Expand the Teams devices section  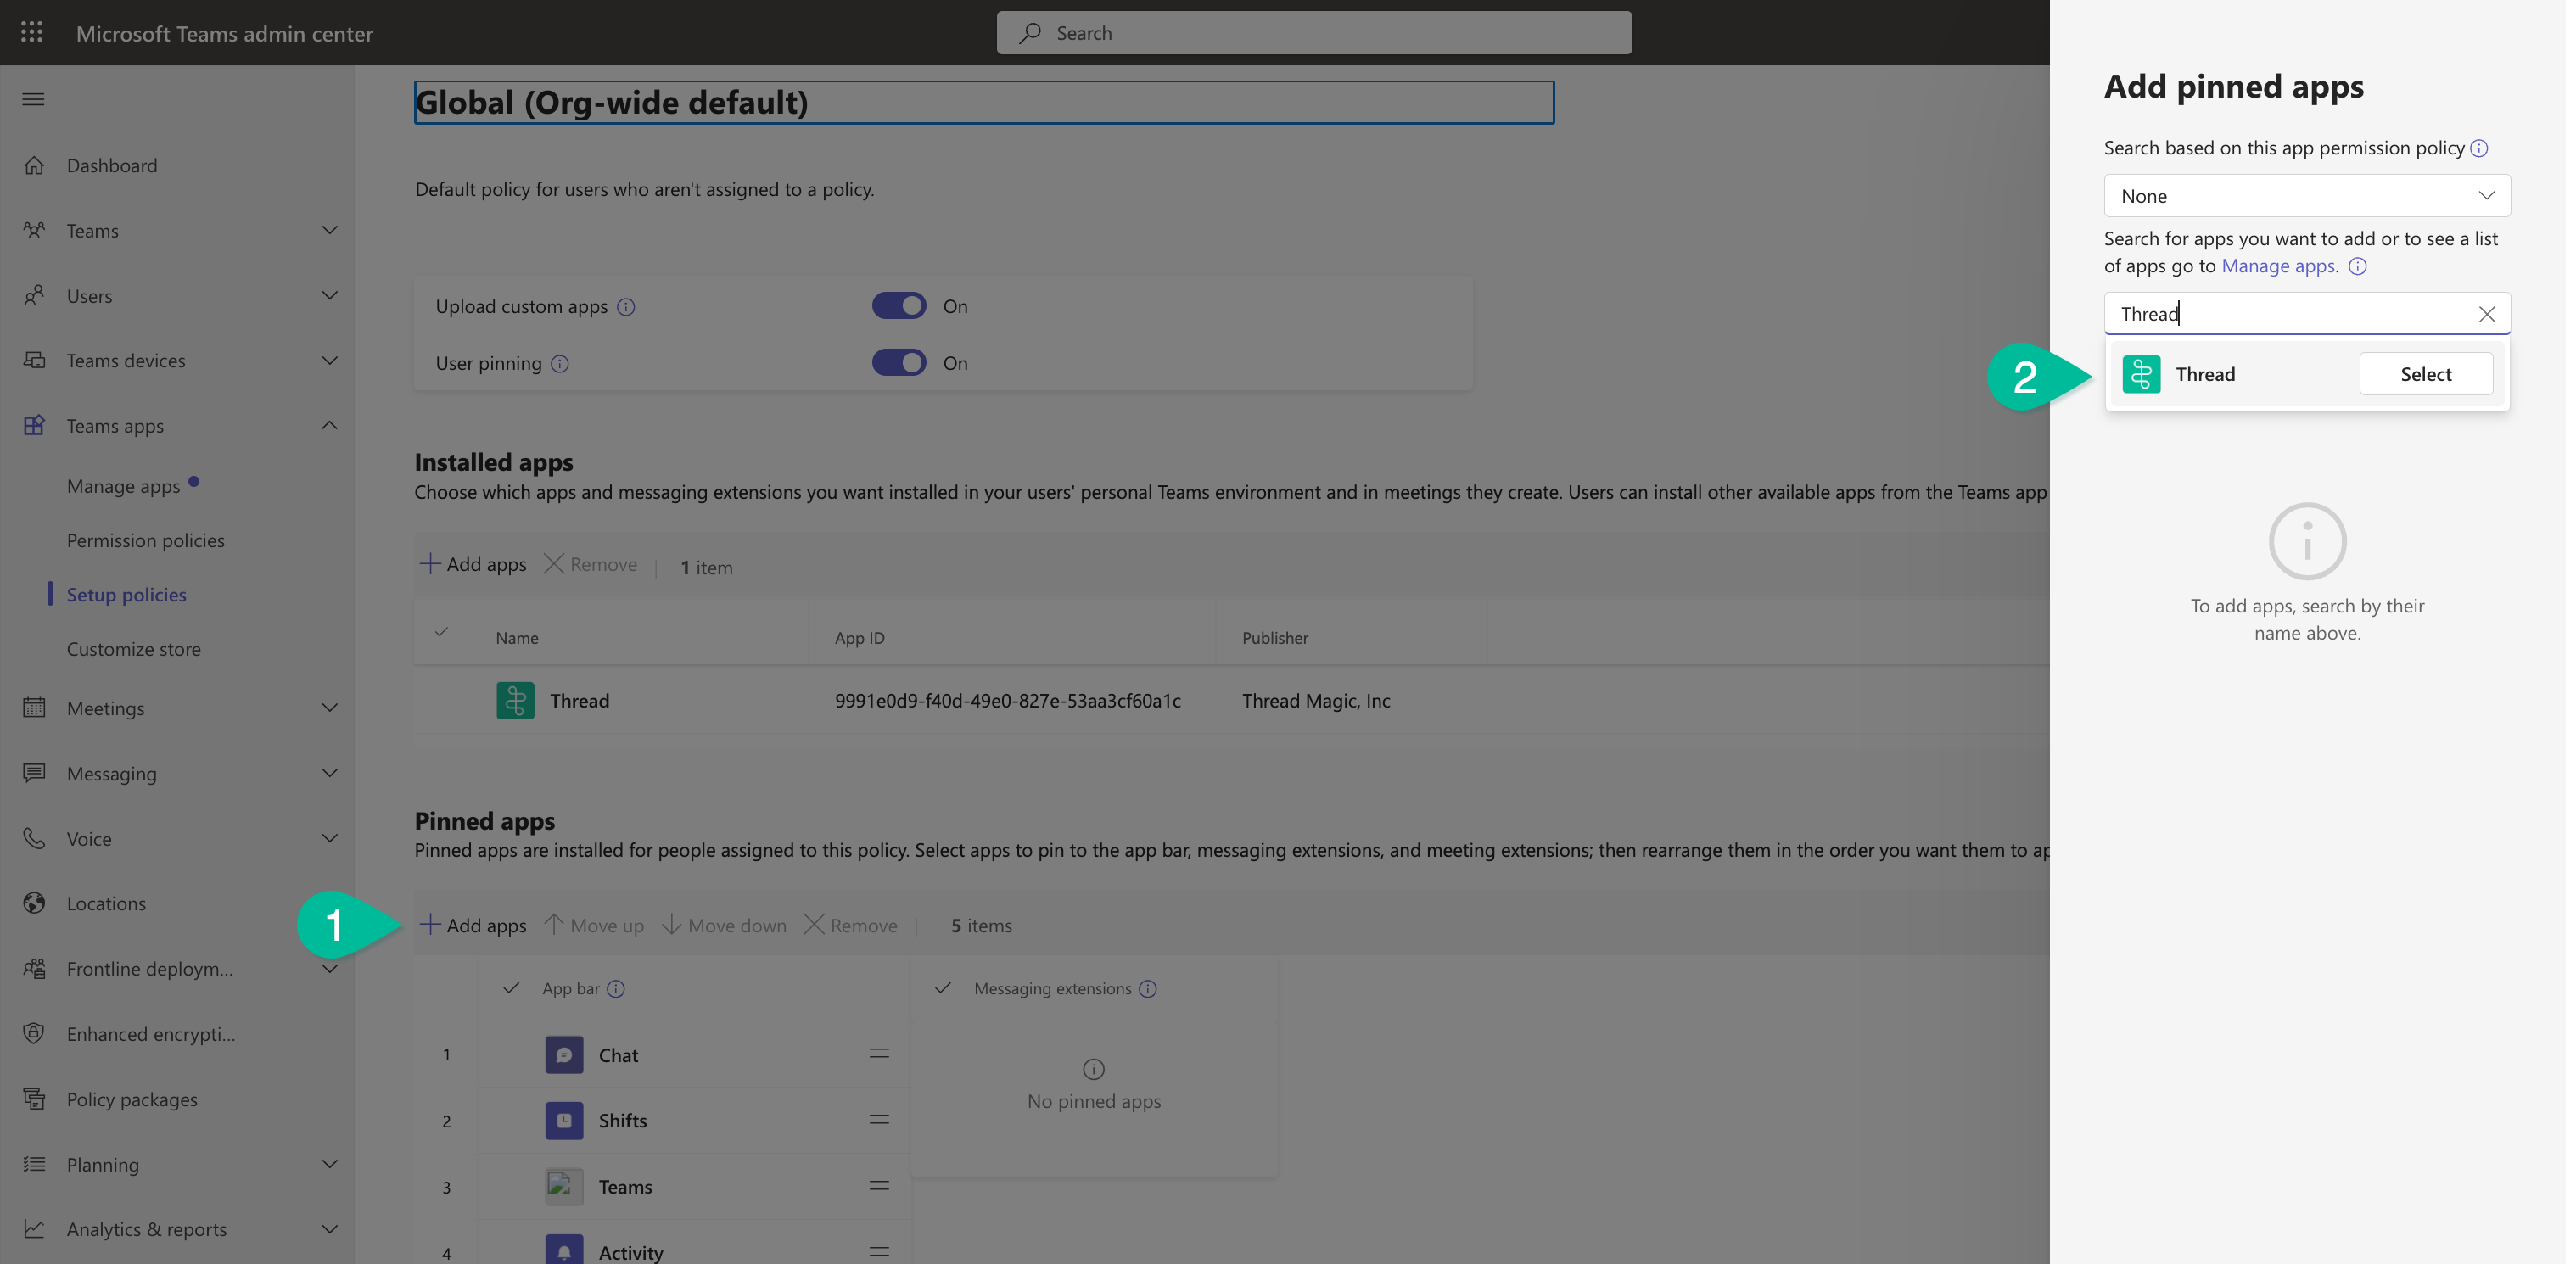(x=329, y=360)
